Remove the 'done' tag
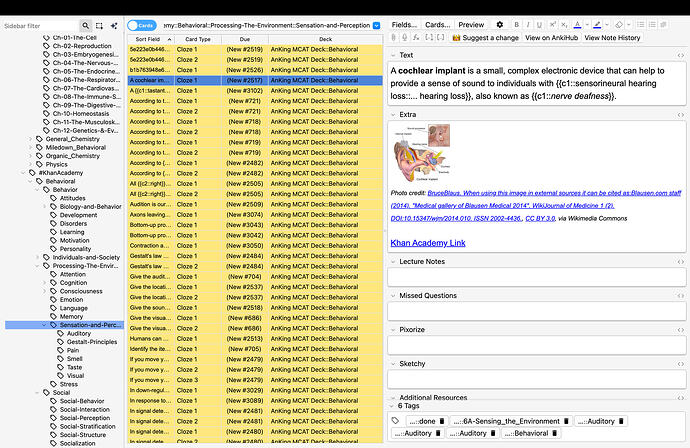This screenshot has width=690, height=448. (x=442, y=421)
